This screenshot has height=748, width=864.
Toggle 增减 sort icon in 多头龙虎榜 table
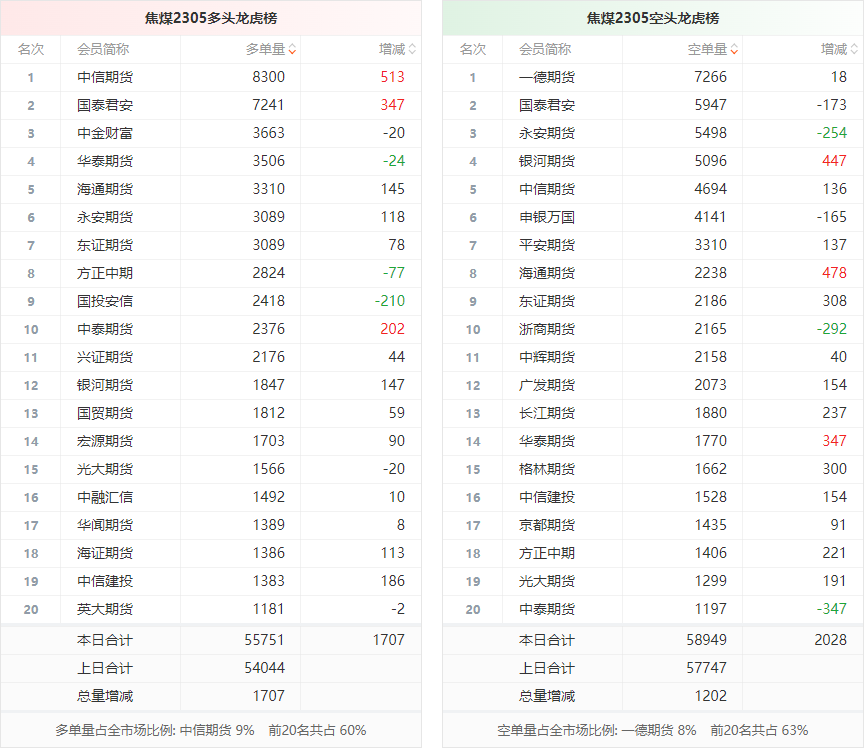pos(412,49)
